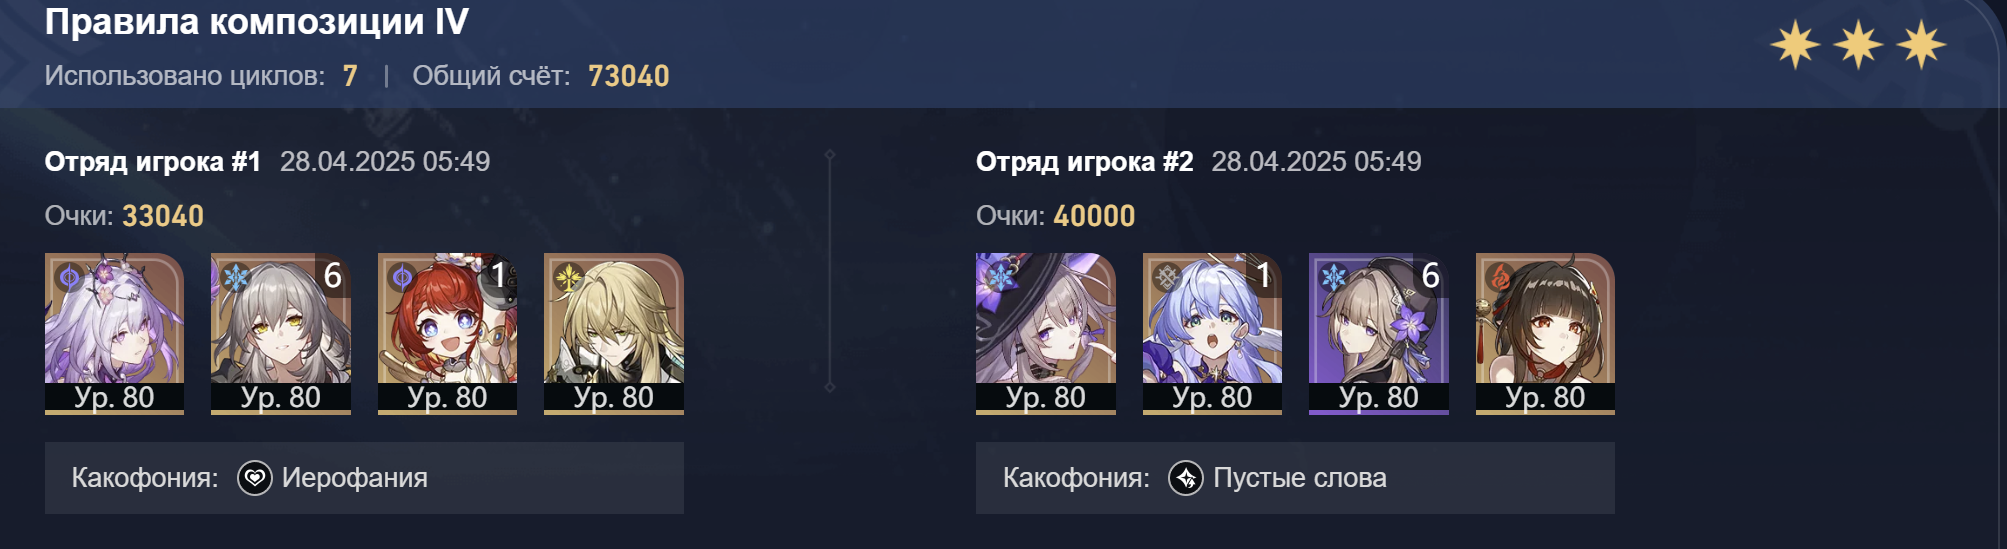Click the Fire element icon on dark-haired character
Viewport: 2007px width, 549px height.
[1500, 277]
